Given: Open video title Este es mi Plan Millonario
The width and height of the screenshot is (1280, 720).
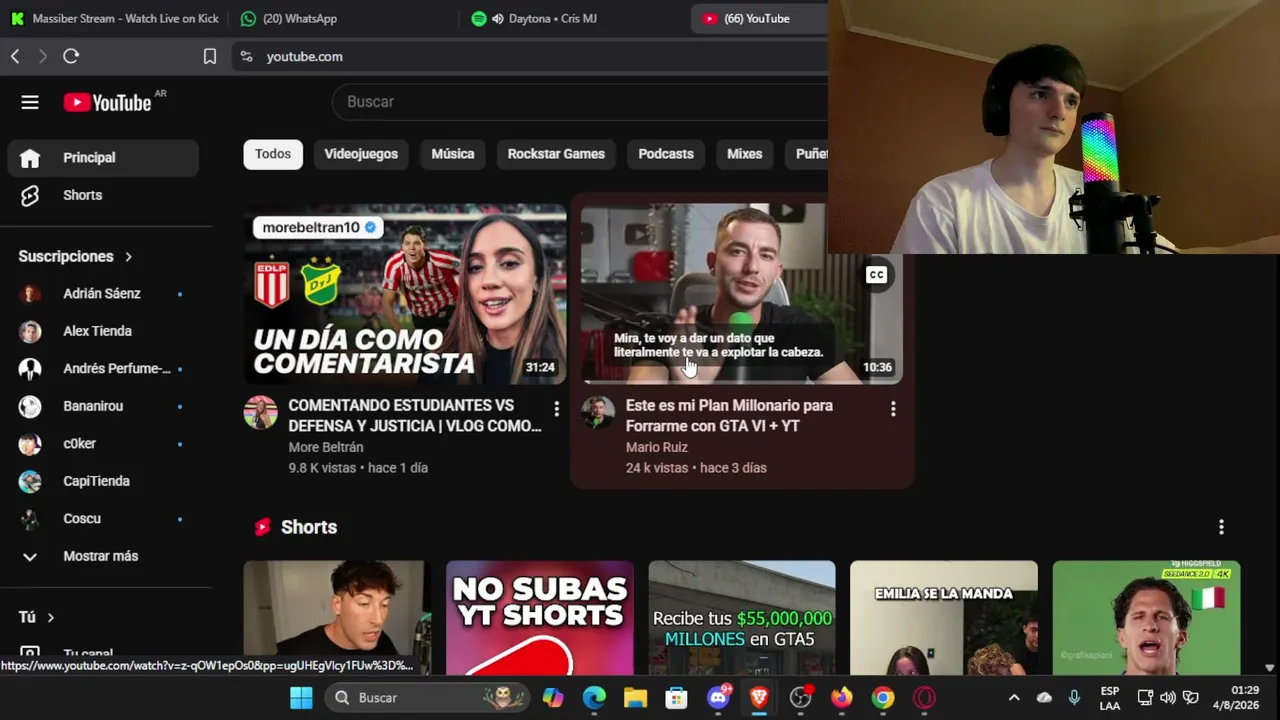Looking at the screenshot, I should [x=729, y=416].
